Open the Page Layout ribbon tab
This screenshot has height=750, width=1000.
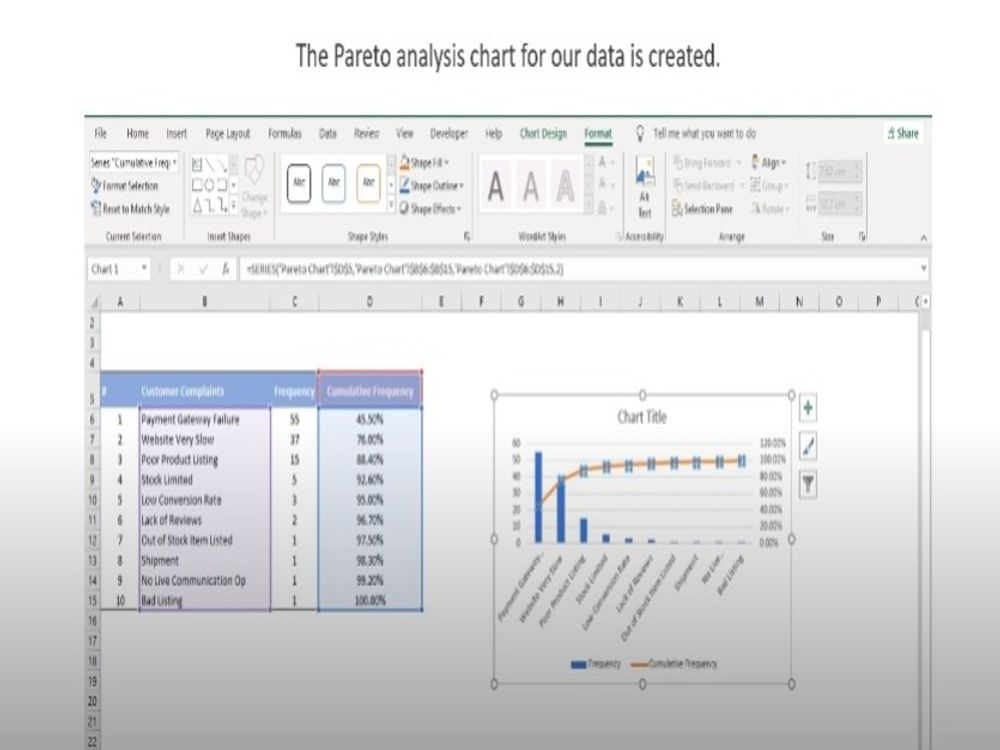click(227, 133)
